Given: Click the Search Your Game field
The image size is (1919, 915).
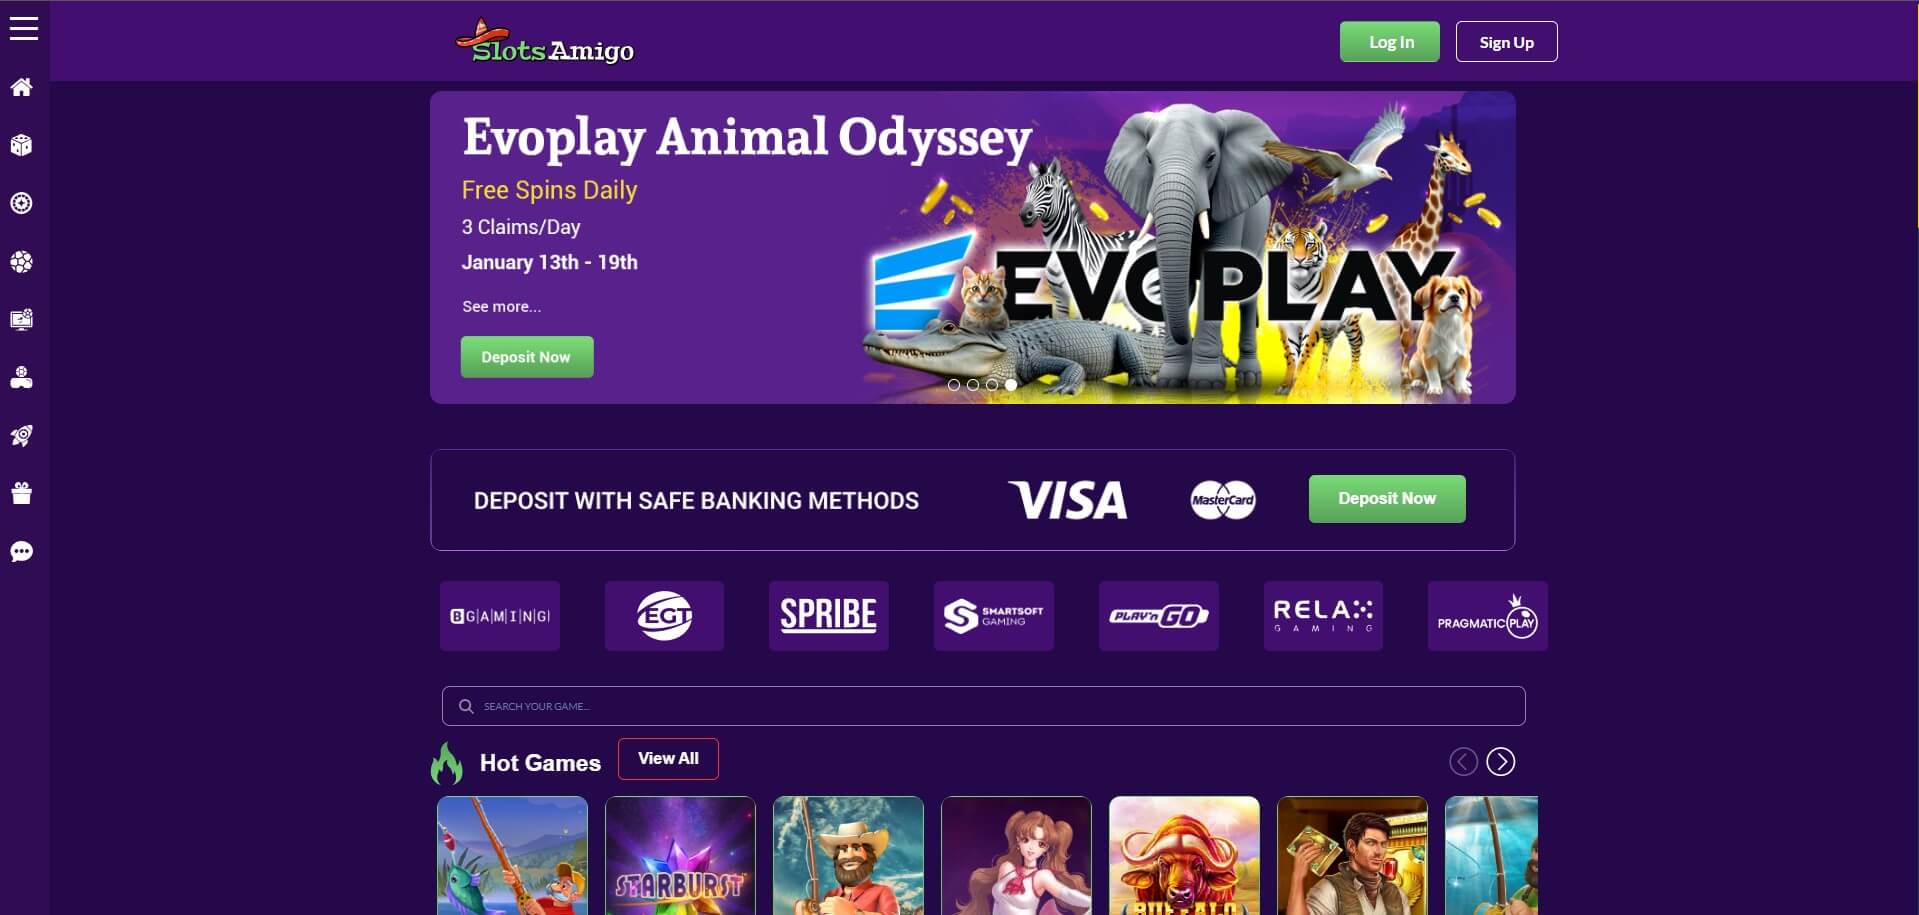Looking at the screenshot, I should pyautogui.click(x=983, y=706).
